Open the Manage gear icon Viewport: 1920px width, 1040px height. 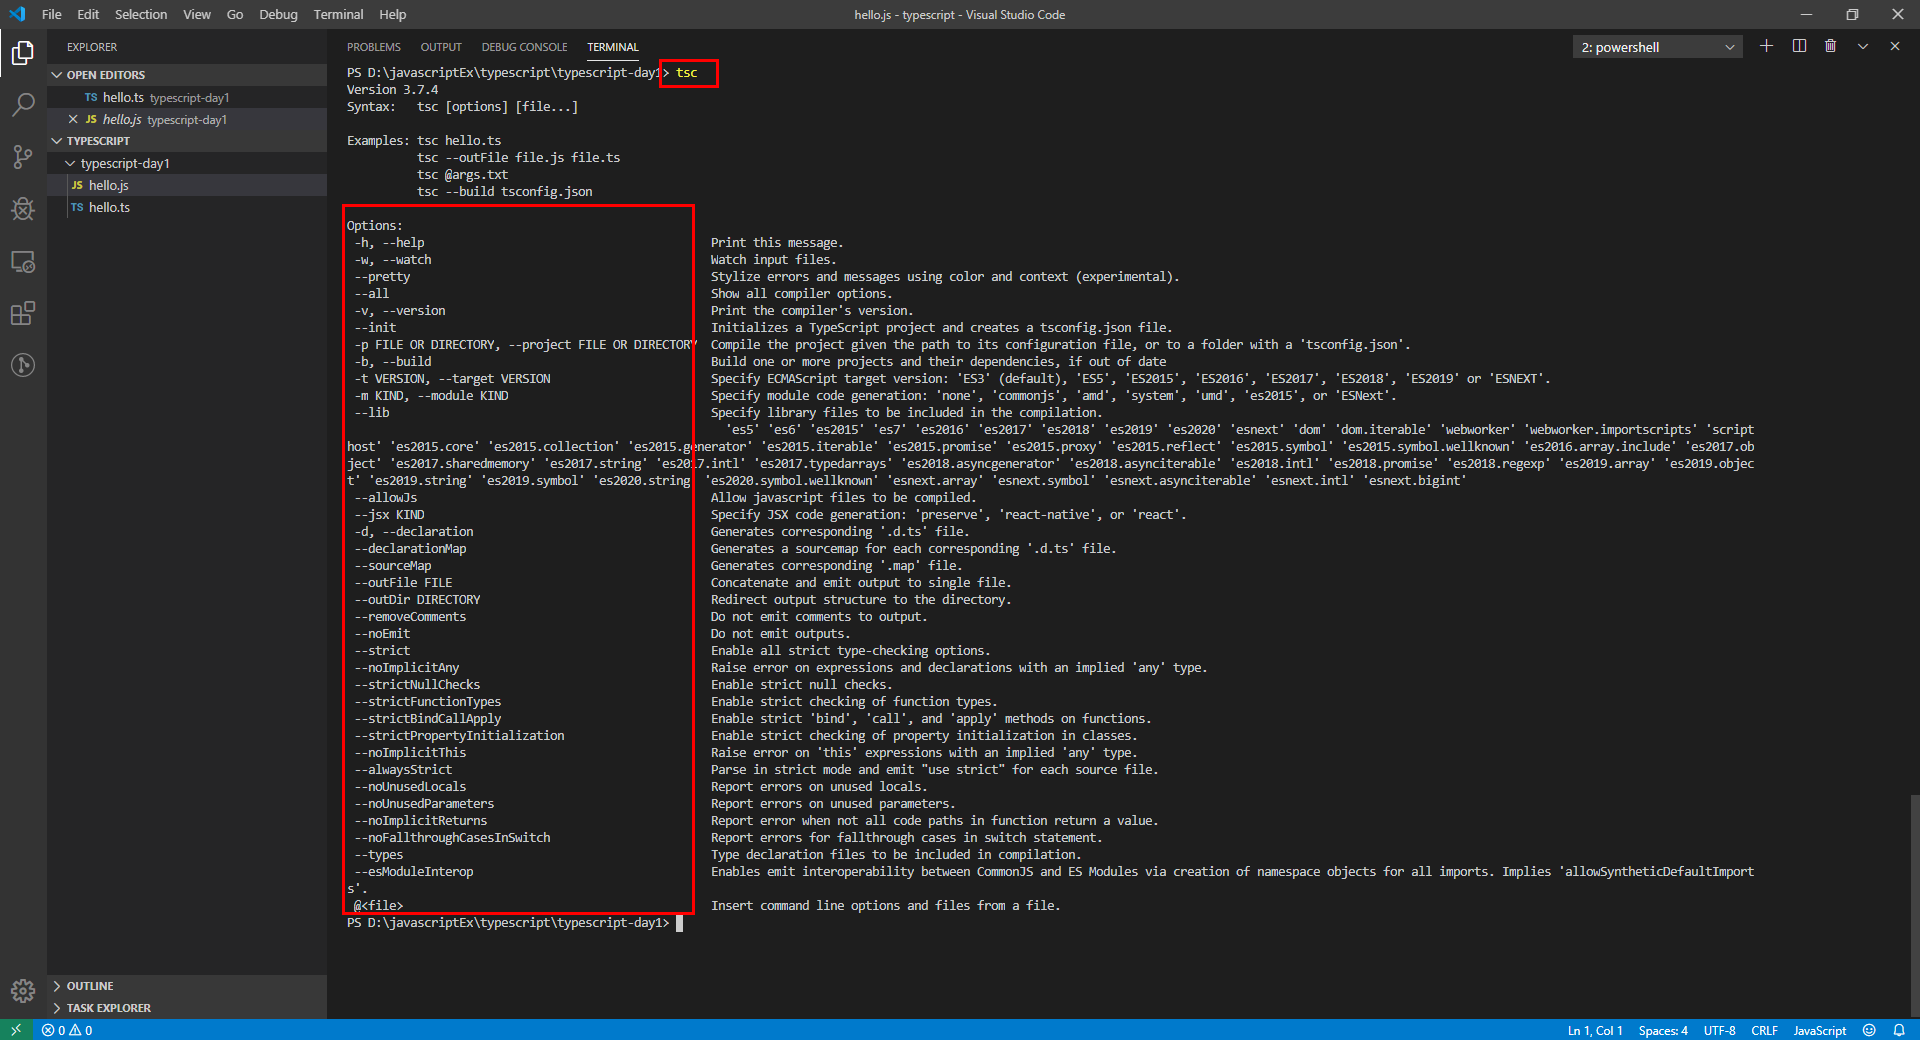tap(23, 991)
